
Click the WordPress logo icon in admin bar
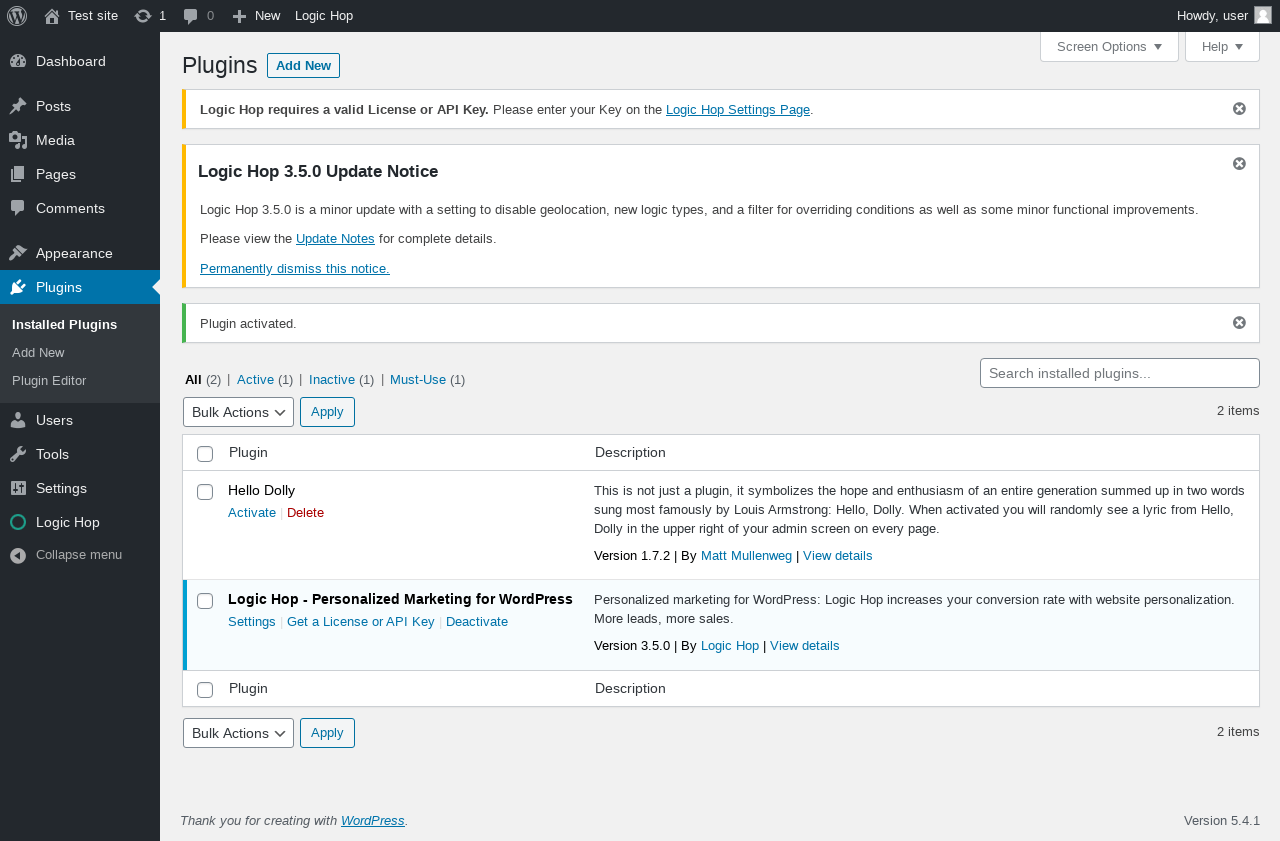(17, 16)
